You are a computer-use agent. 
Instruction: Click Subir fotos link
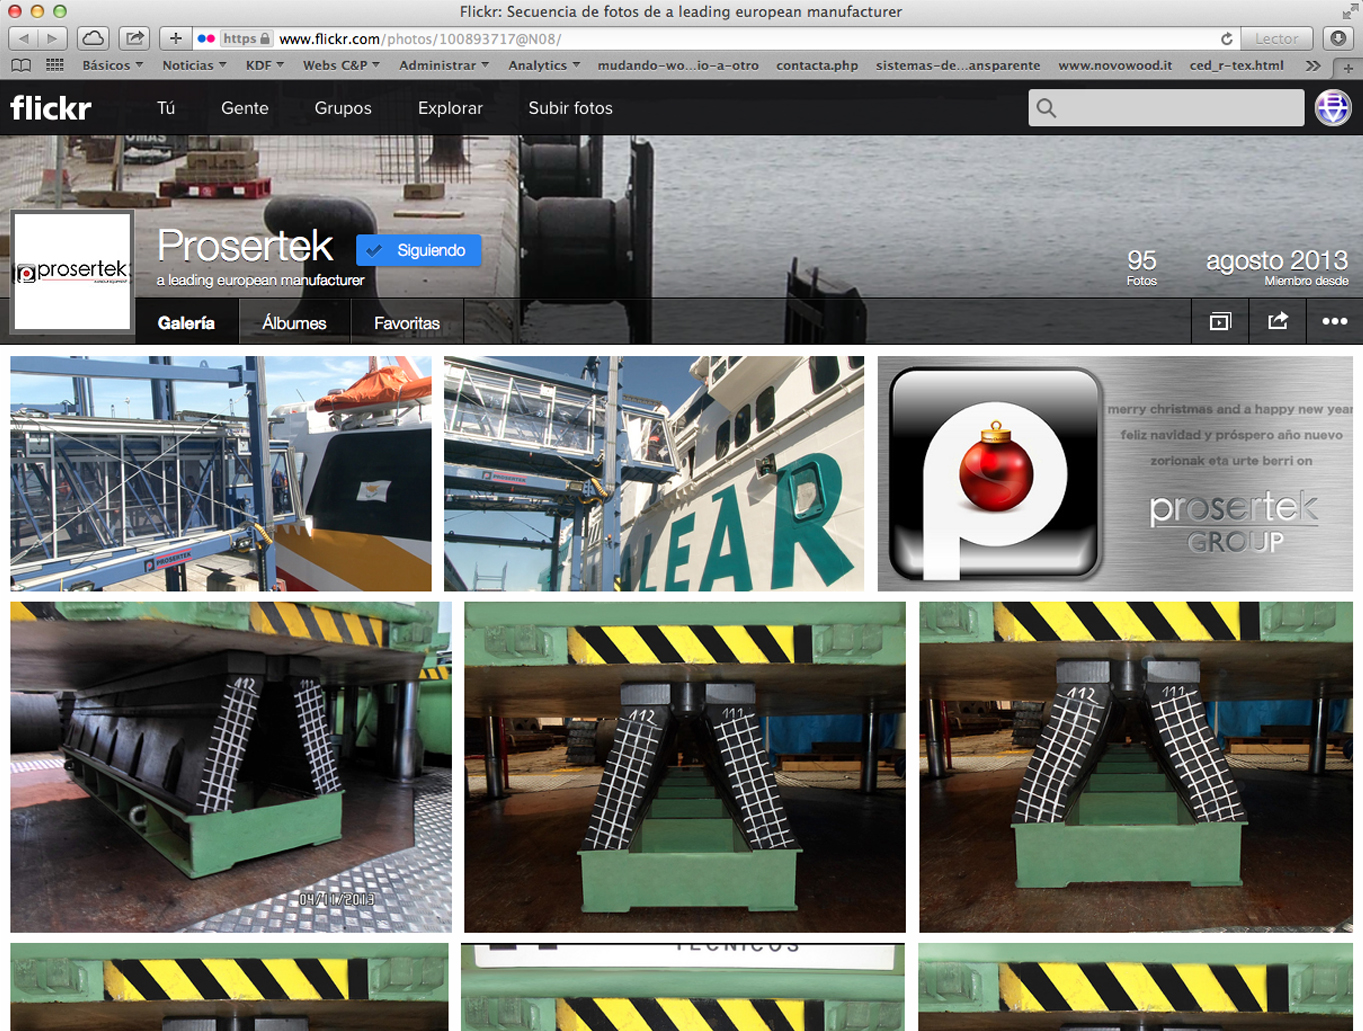click(570, 108)
